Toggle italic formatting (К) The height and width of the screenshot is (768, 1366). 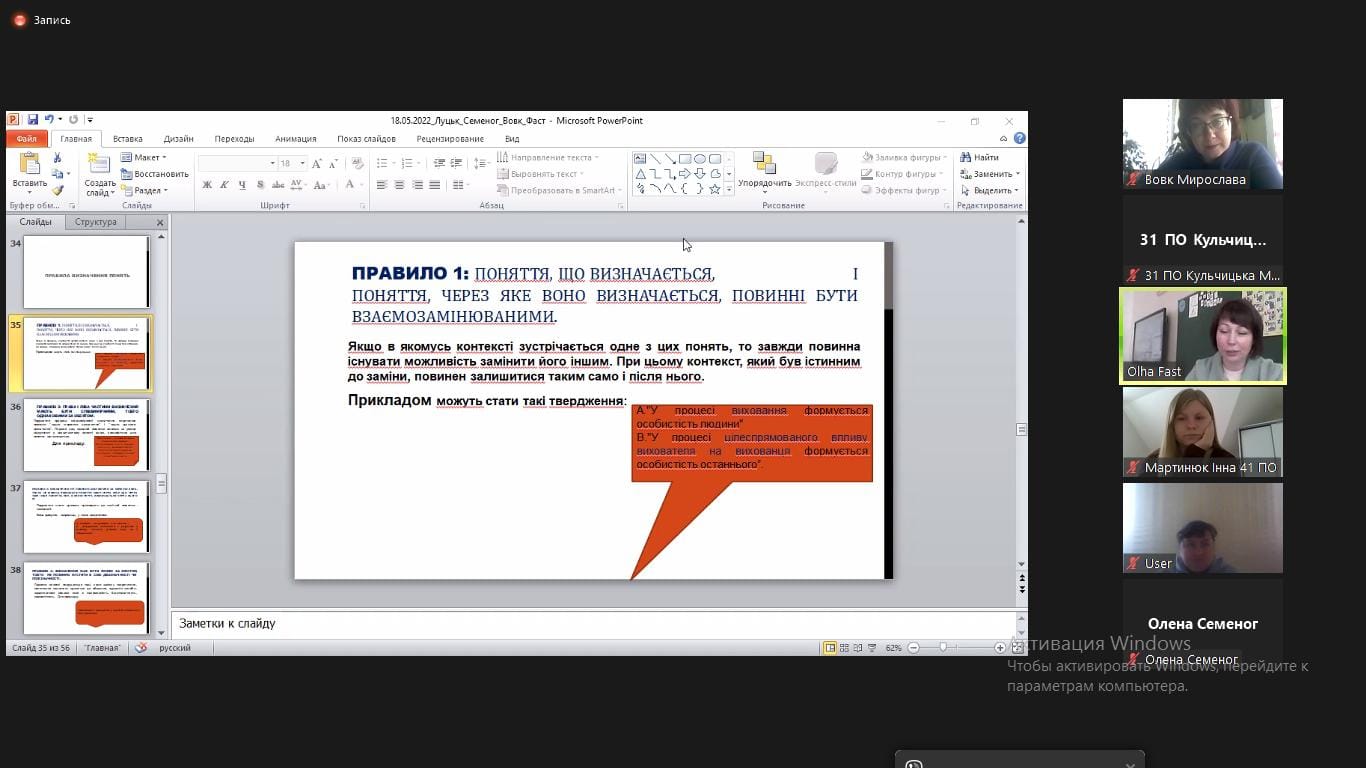click(x=224, y=185)
